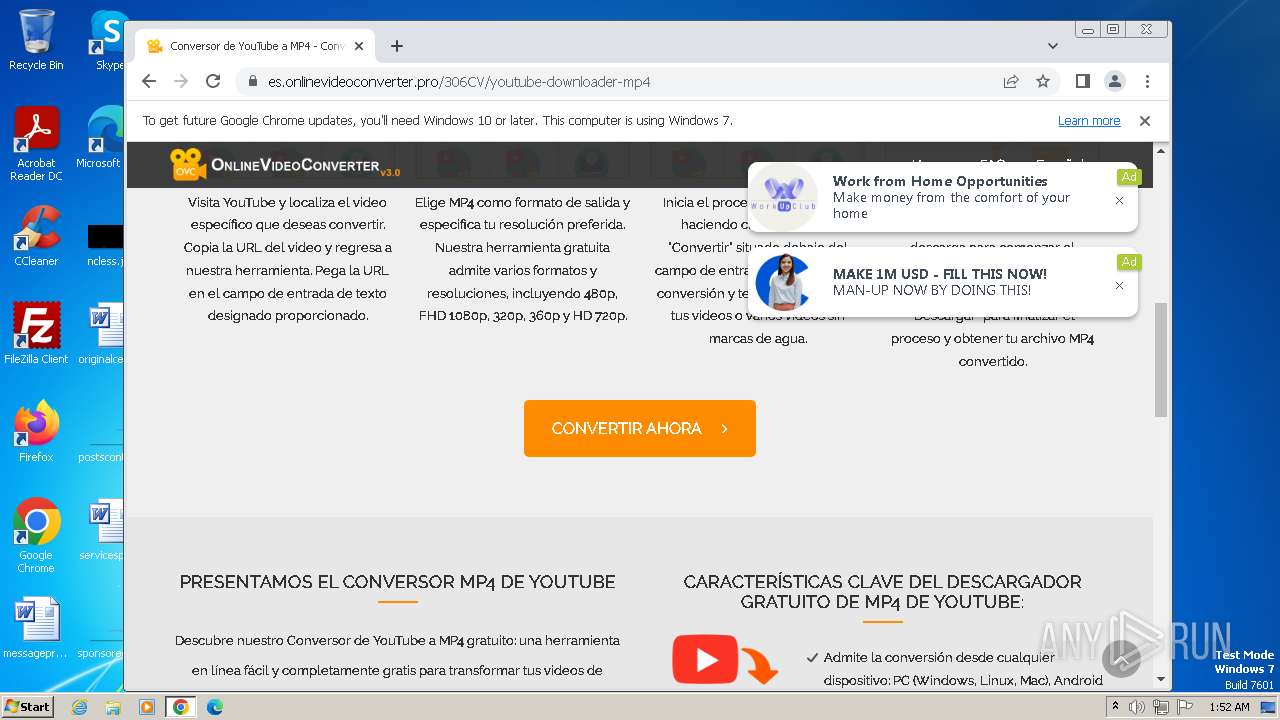
Task: Click the Chrome taskbar button
Action: click(181, 707)
